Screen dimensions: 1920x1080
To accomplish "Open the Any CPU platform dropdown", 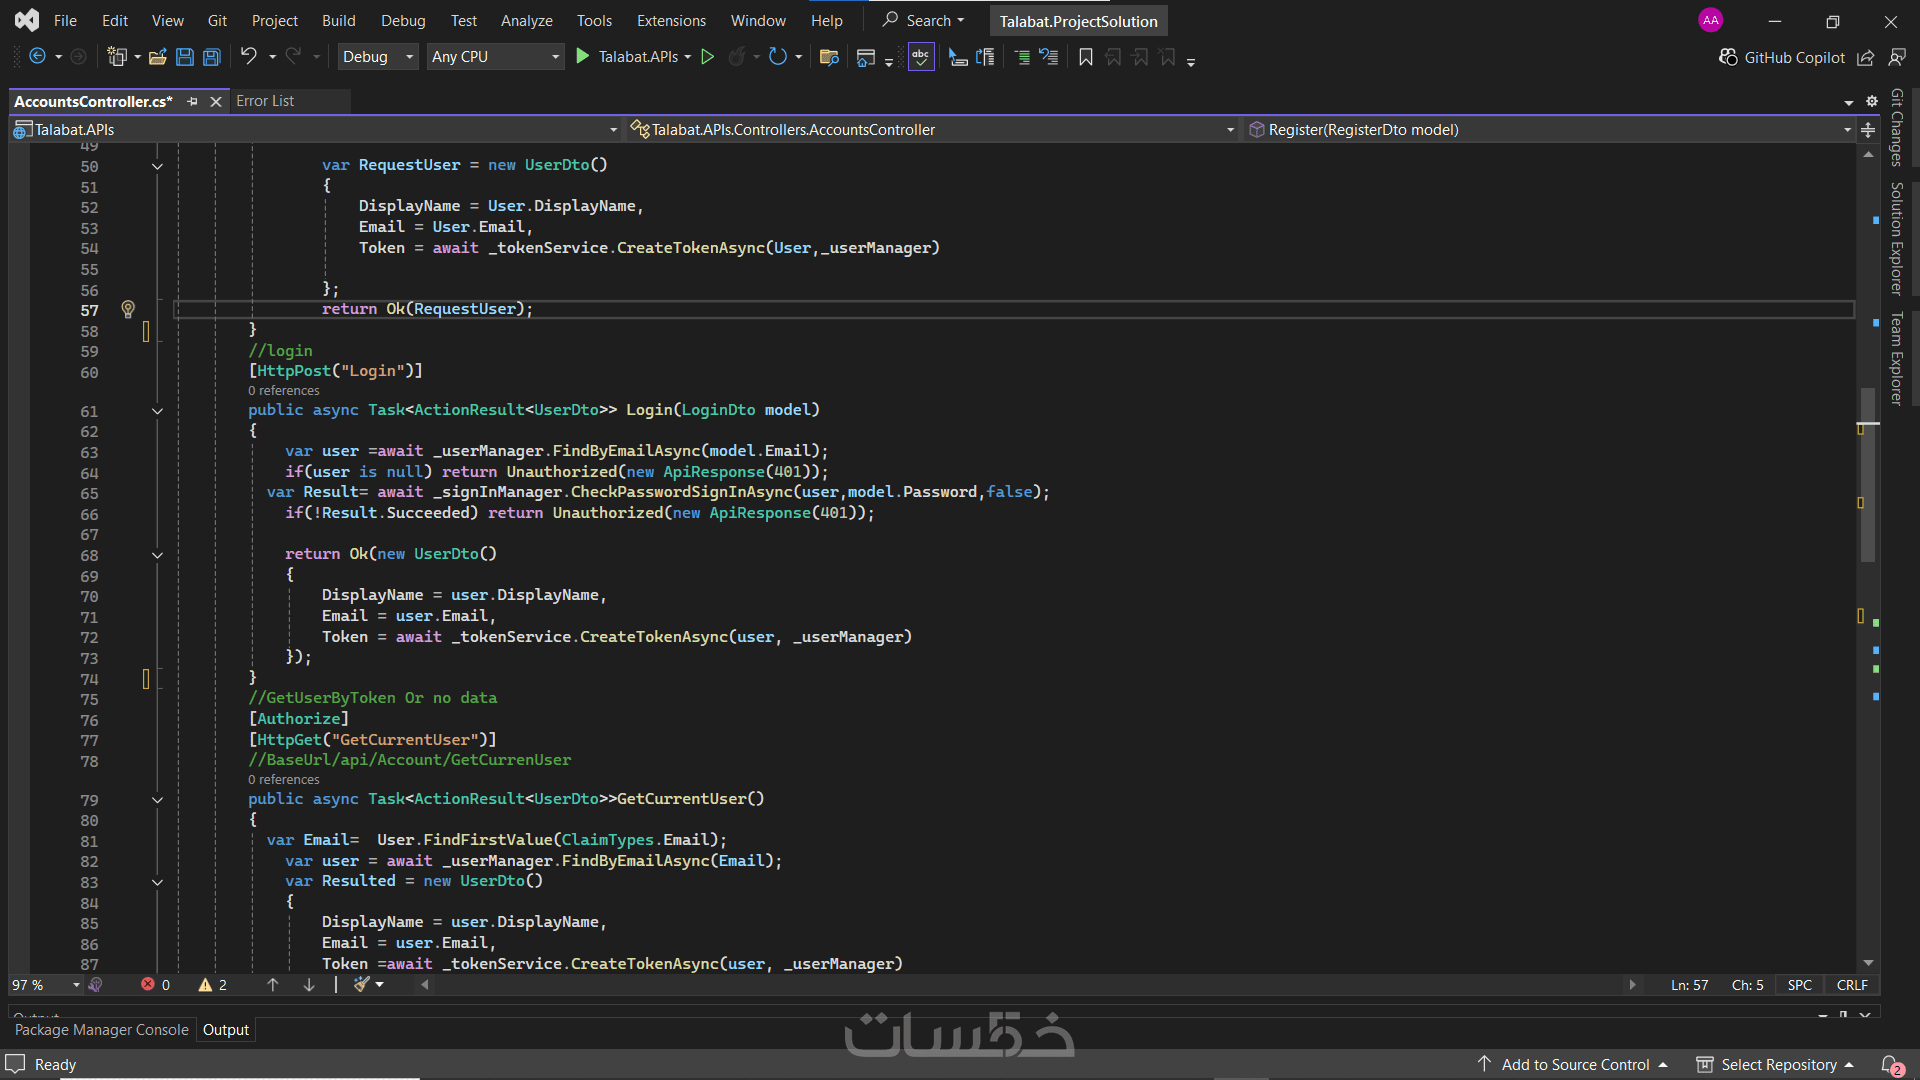I will 495,57.
